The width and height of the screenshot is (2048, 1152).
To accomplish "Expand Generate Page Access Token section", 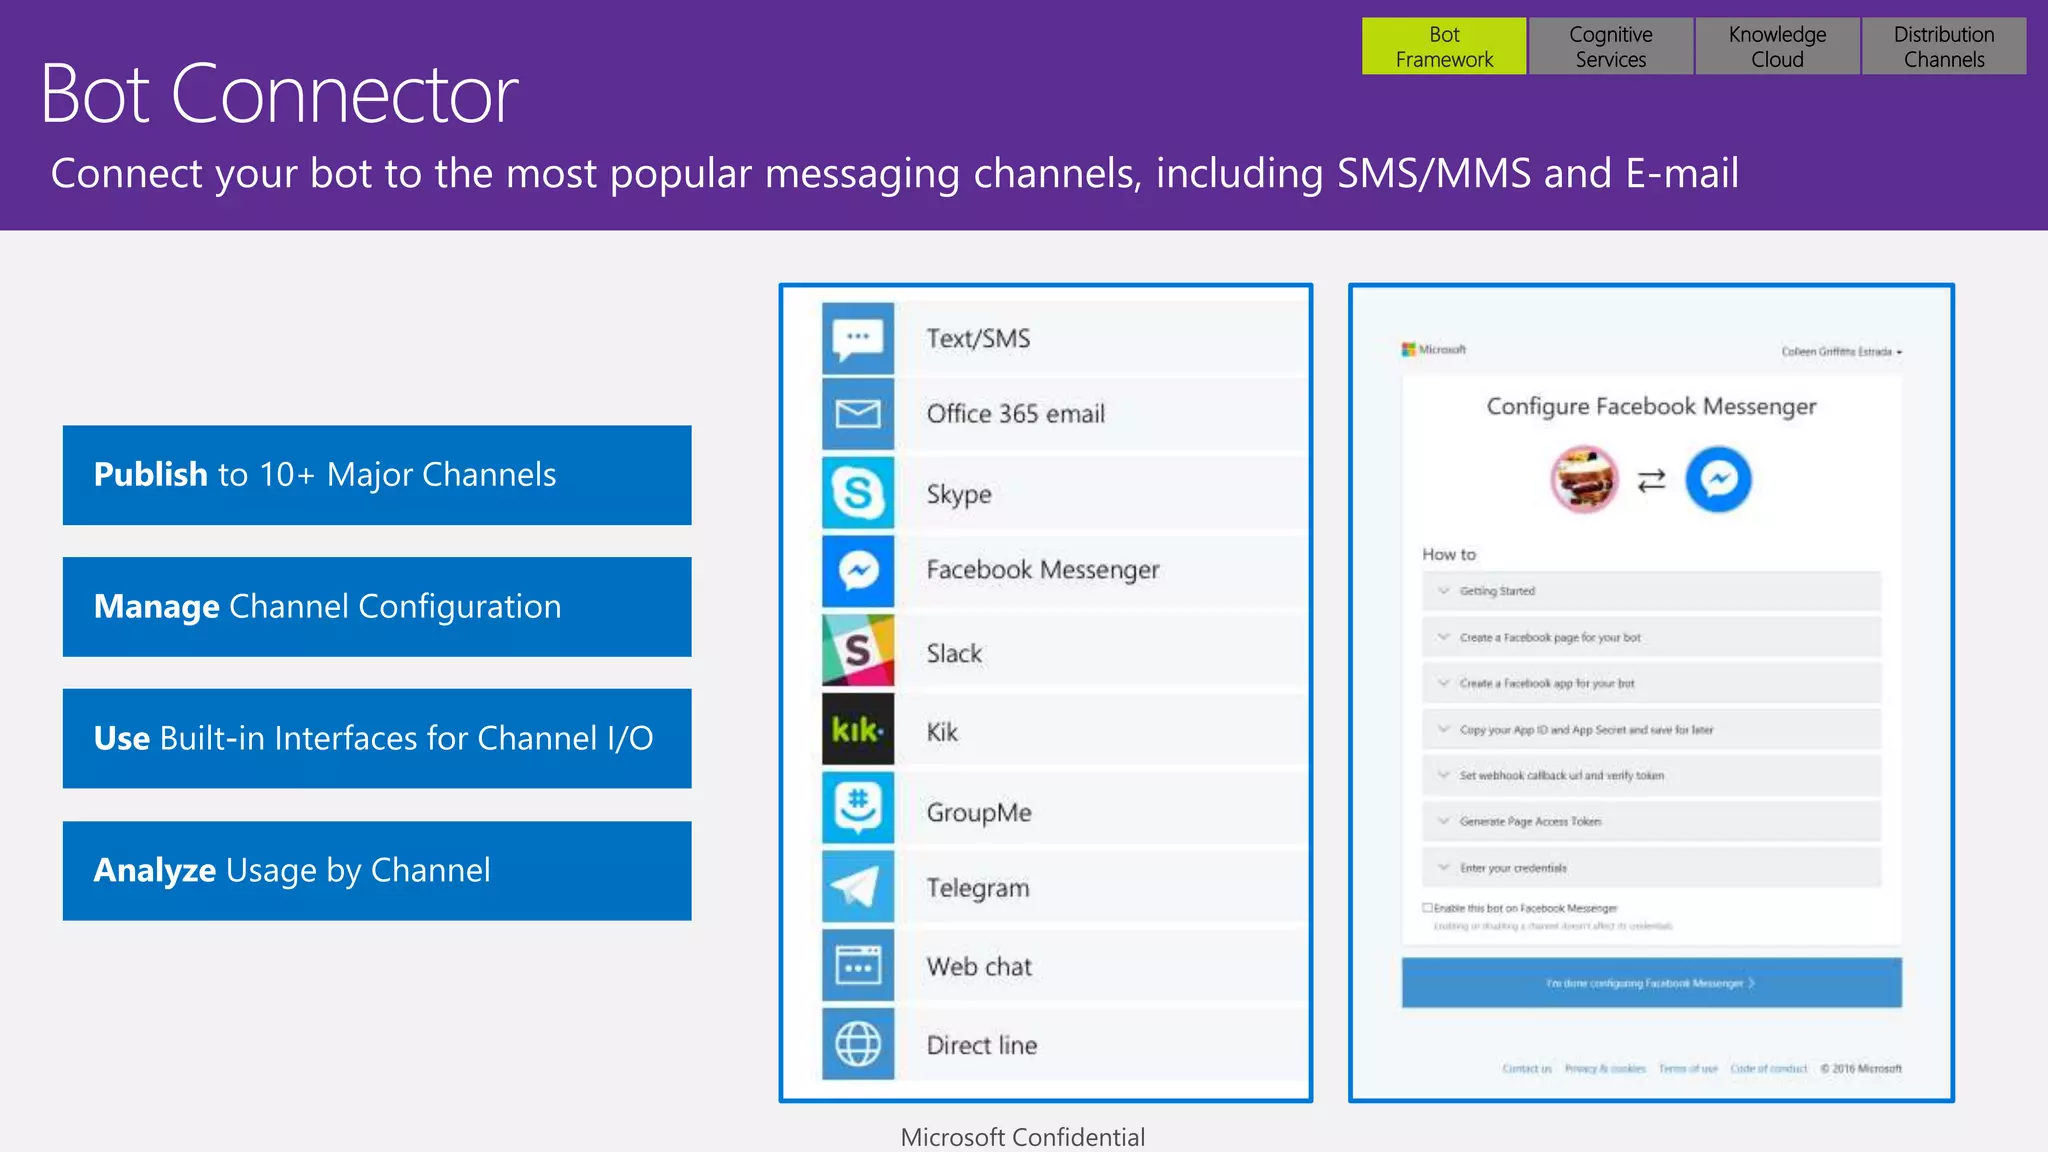I will click(1651, 821).
